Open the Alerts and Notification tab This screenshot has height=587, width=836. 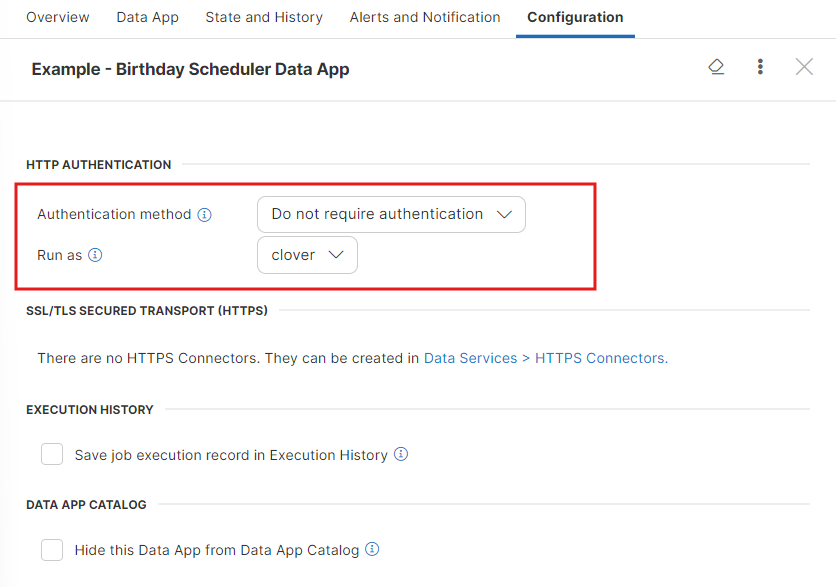424,17
